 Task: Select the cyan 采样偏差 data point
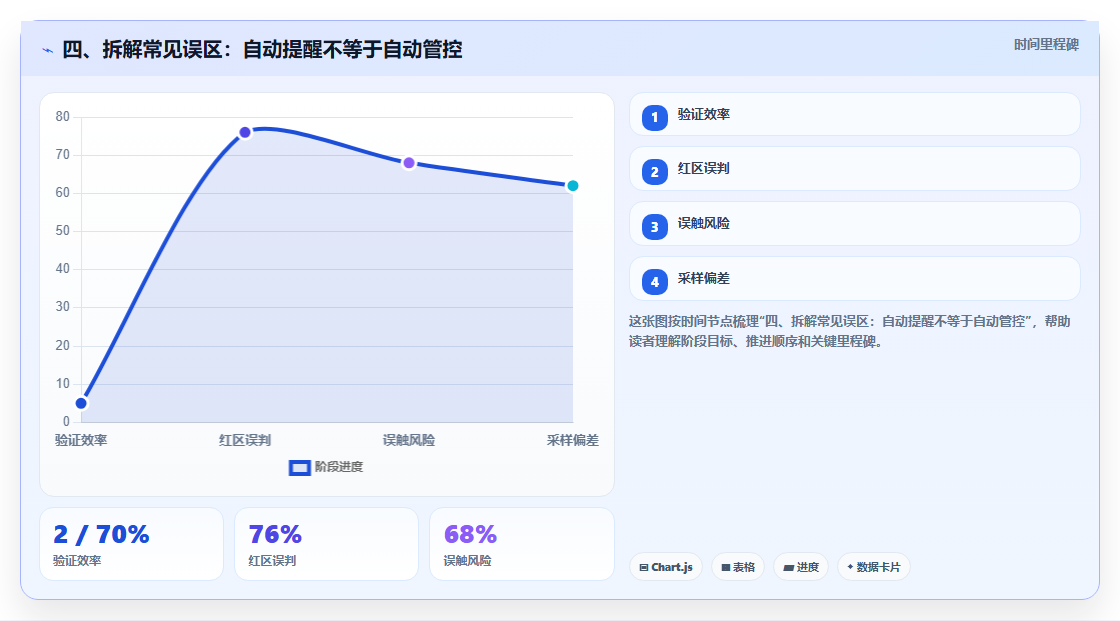tap(572, 186)
